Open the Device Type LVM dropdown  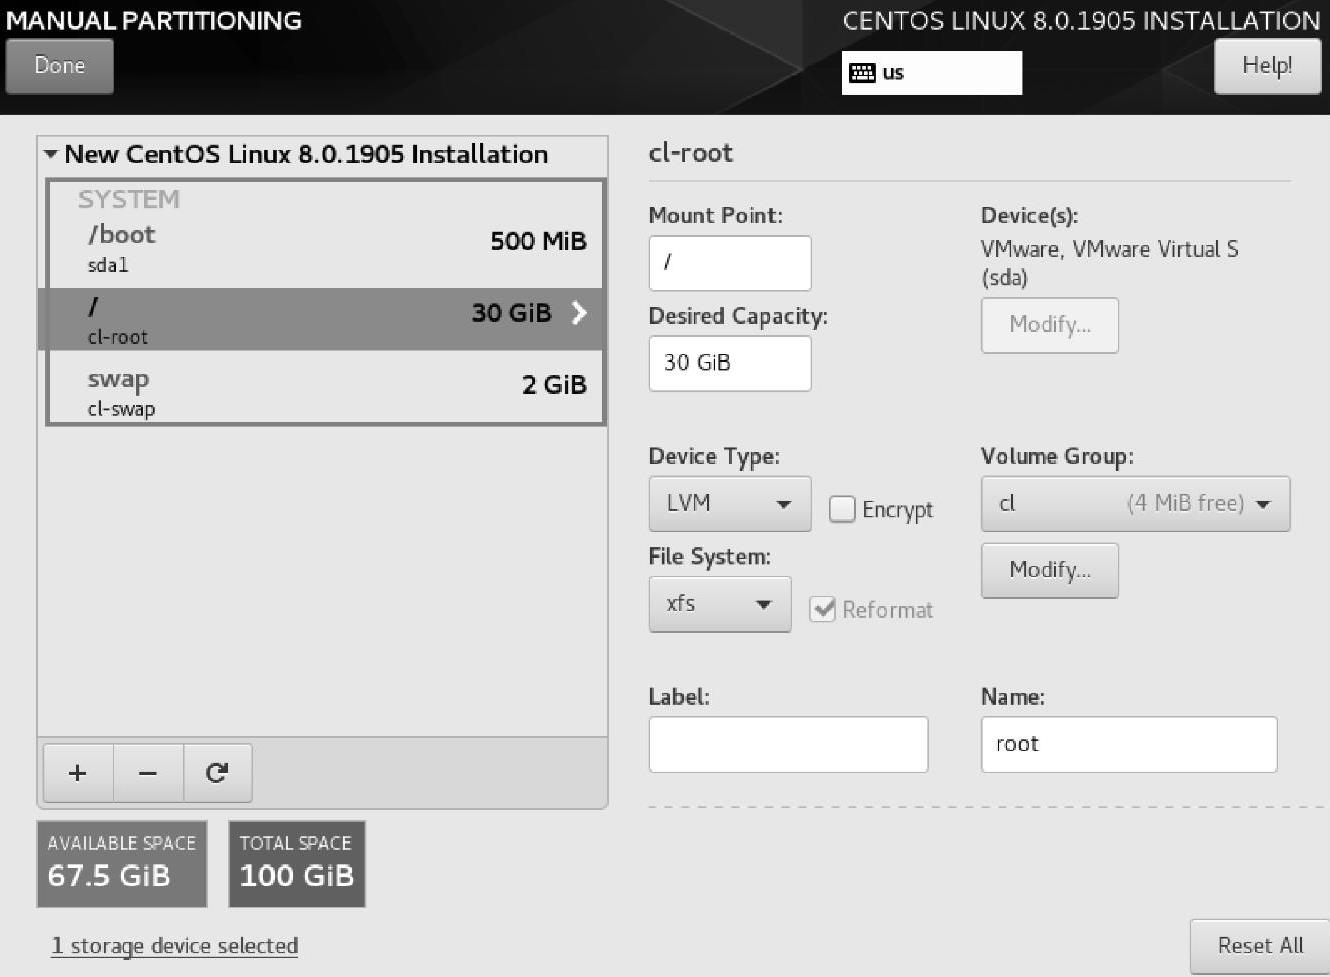(x=729, y=504)
